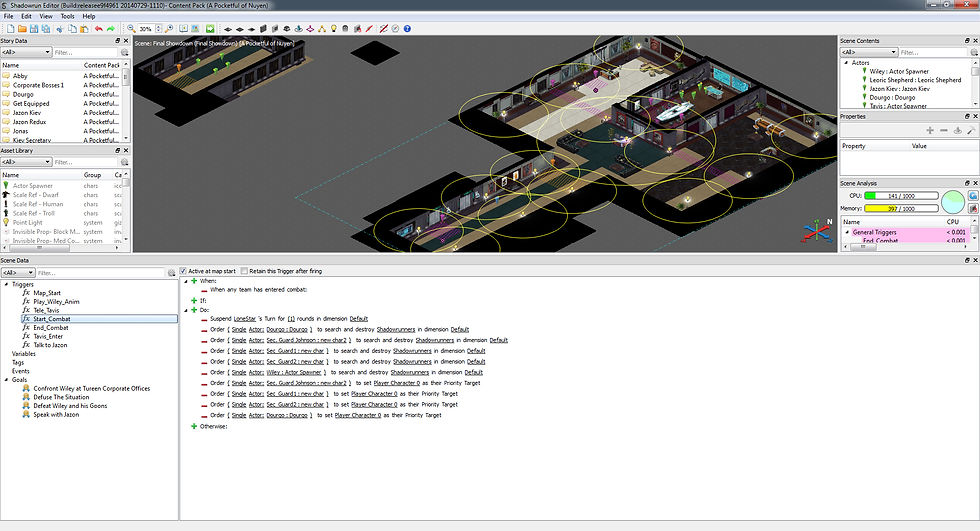Collapse the When: section
This screenshot has height=531, width=980.
point(186,281)
